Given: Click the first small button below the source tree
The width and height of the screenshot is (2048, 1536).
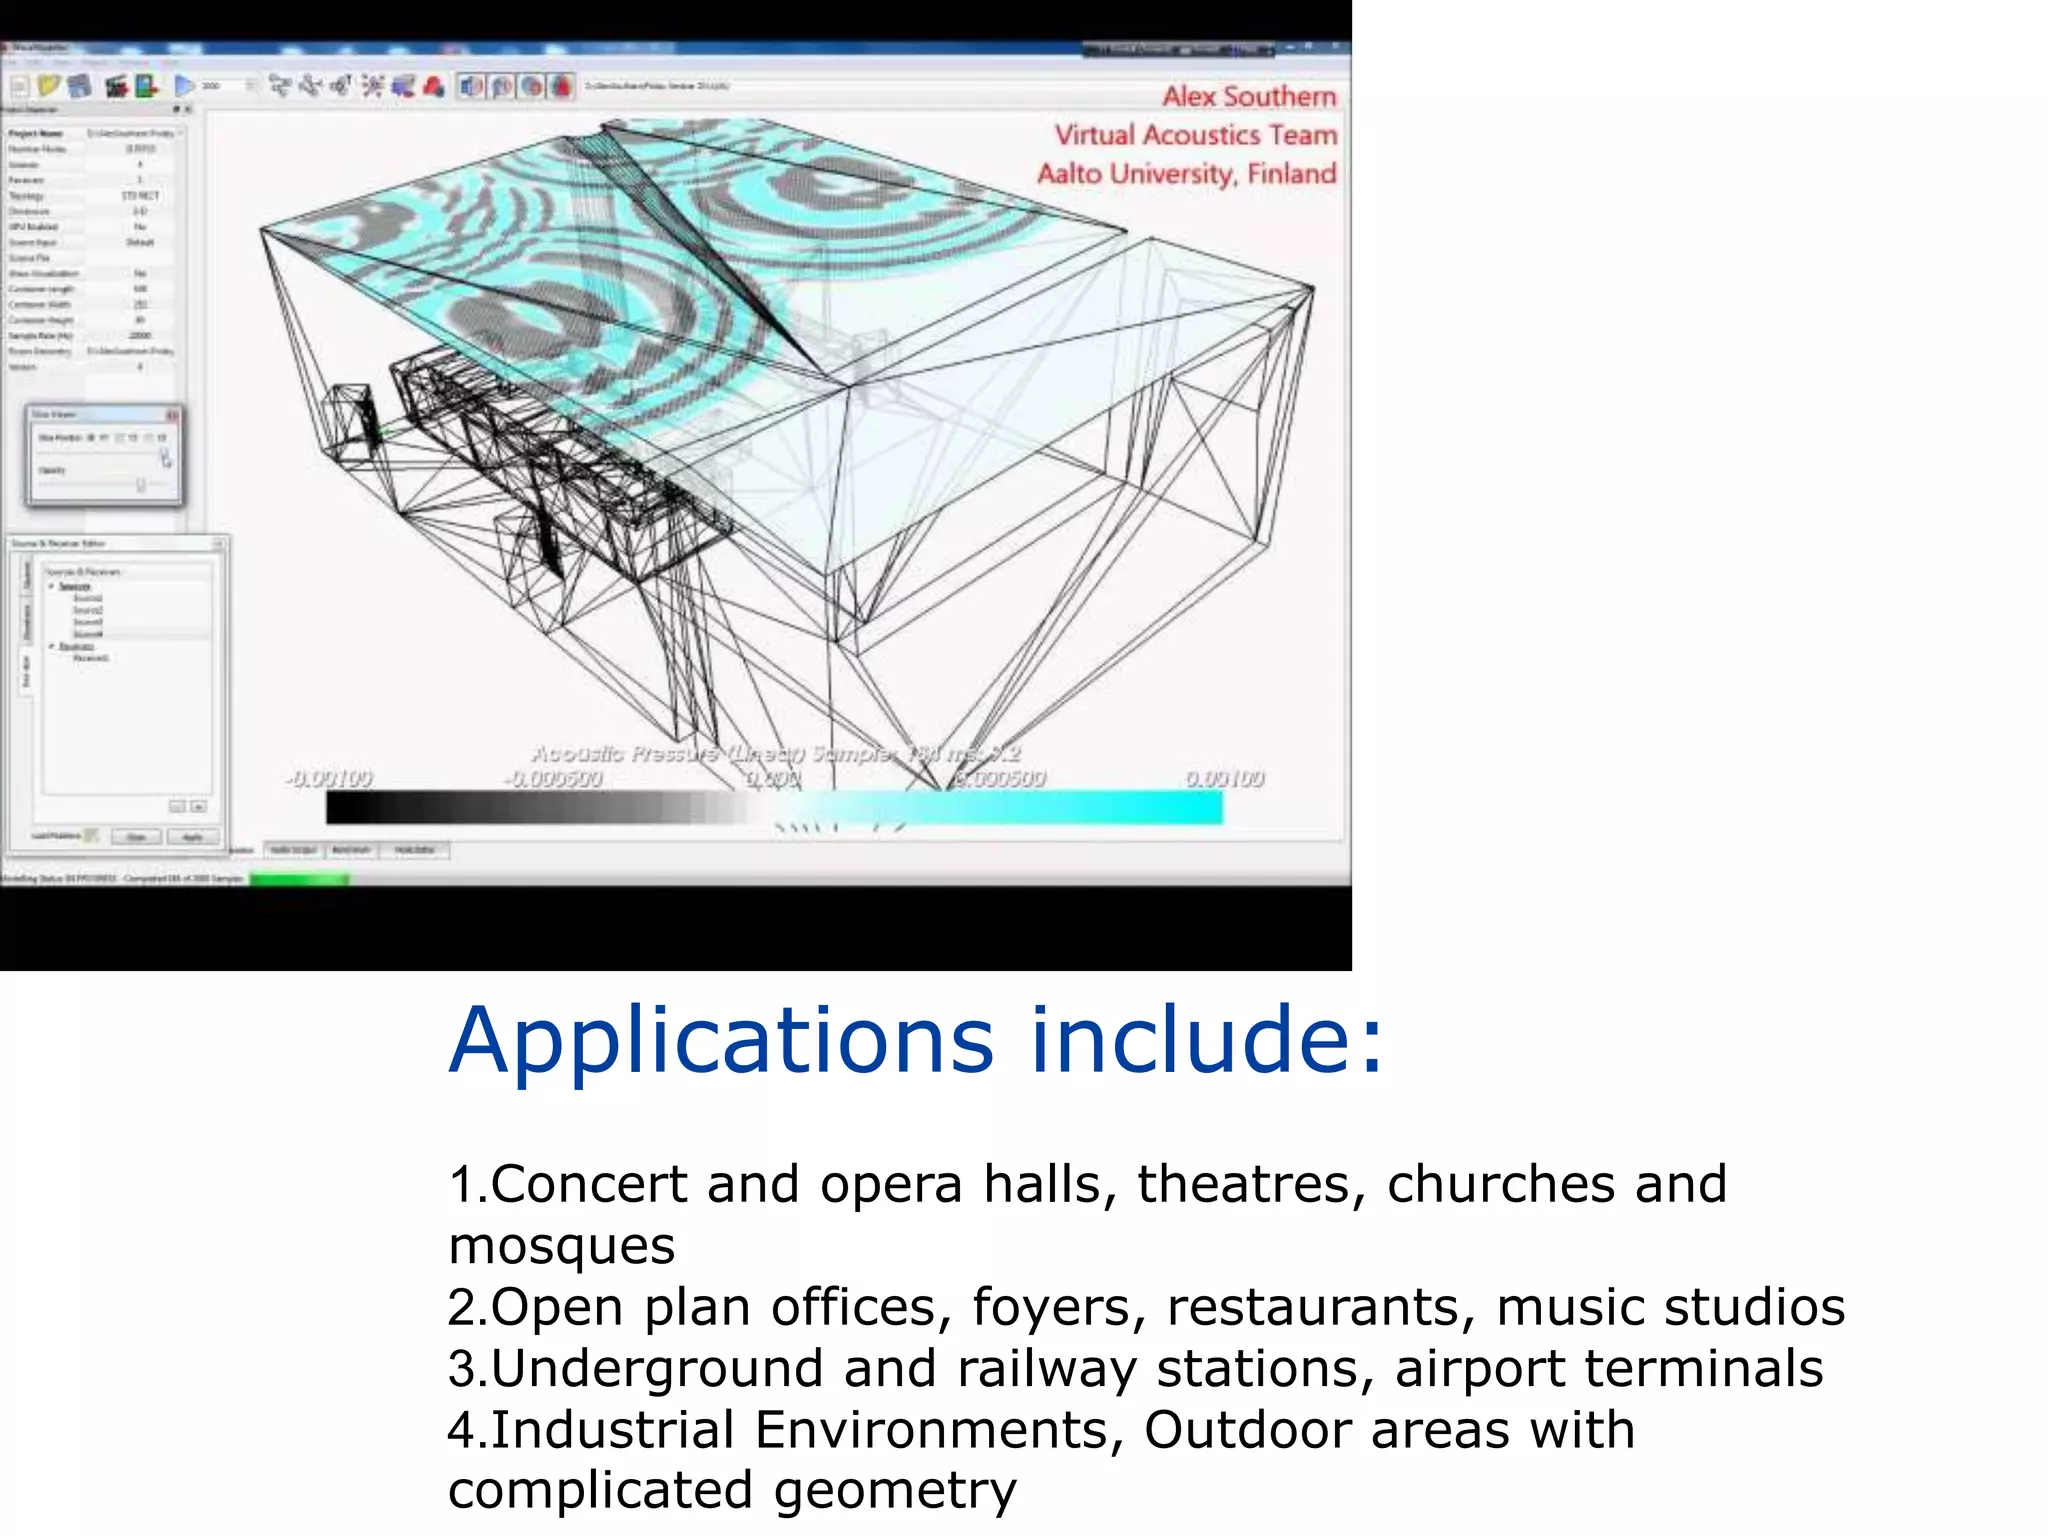Looking at the screenshot, I should click(x=177, y=806).
